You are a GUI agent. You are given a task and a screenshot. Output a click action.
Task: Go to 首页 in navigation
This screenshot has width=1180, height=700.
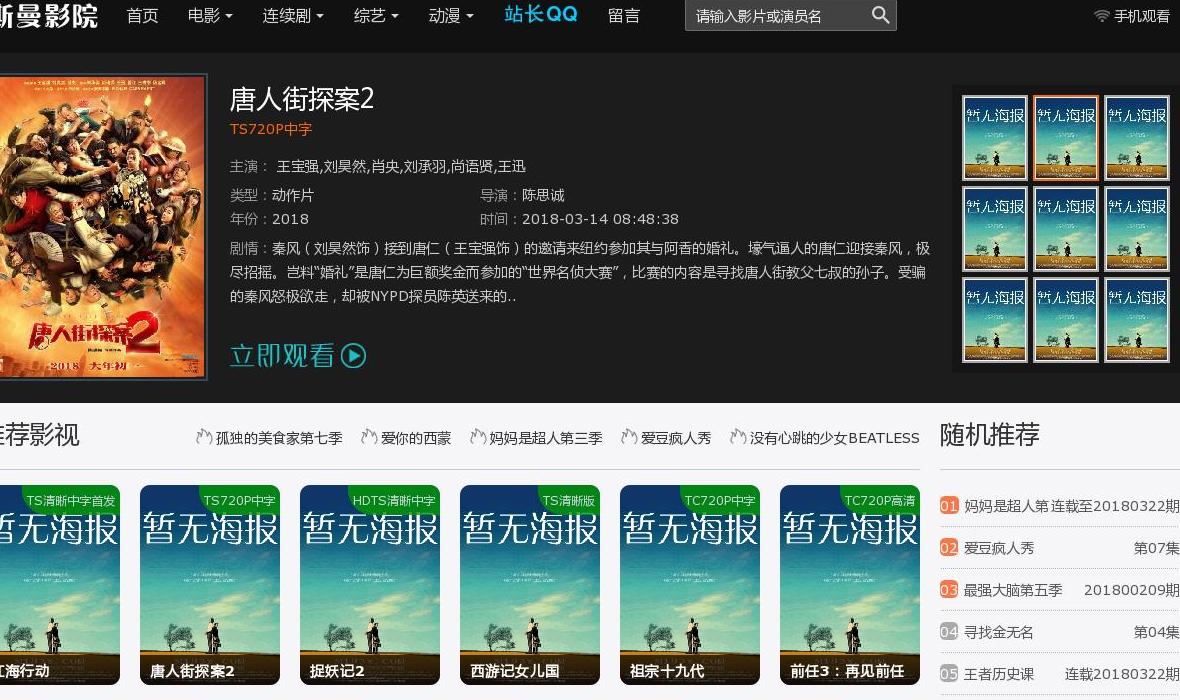142,16
